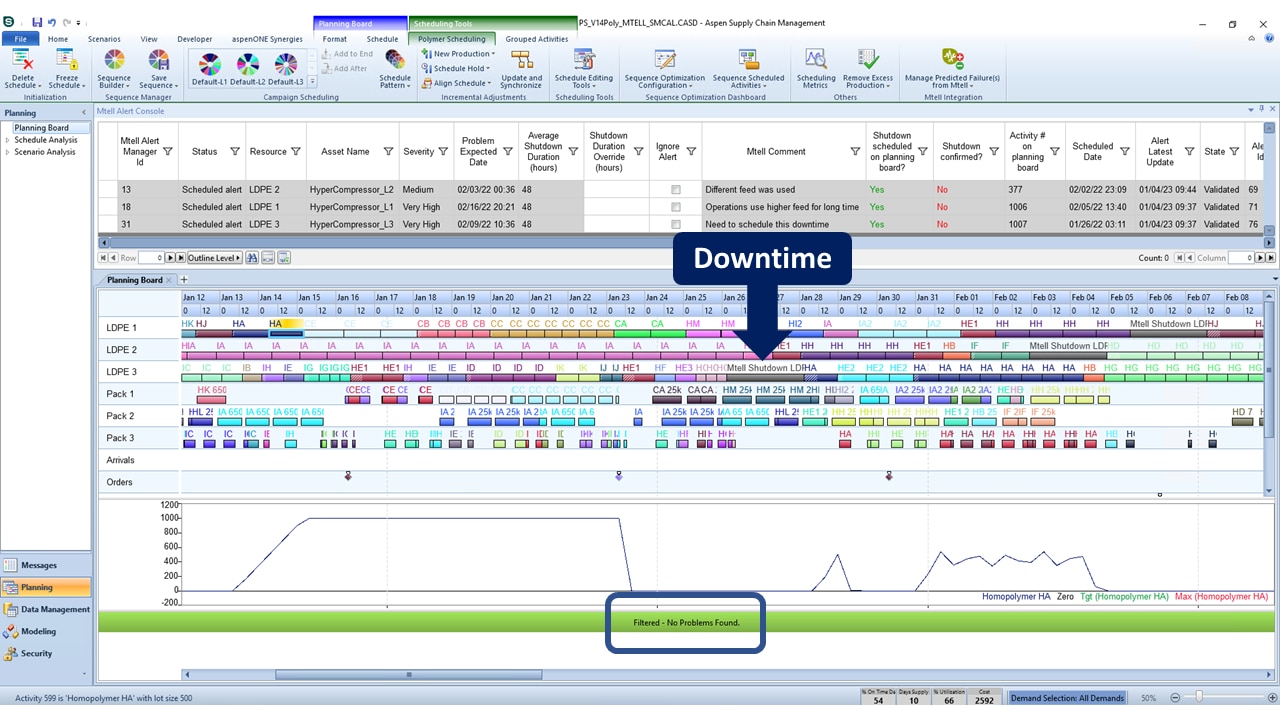Screen dimensions: 1280x720
Task: Open the Align Schedule dropdown
Action: tap(457, 84)
